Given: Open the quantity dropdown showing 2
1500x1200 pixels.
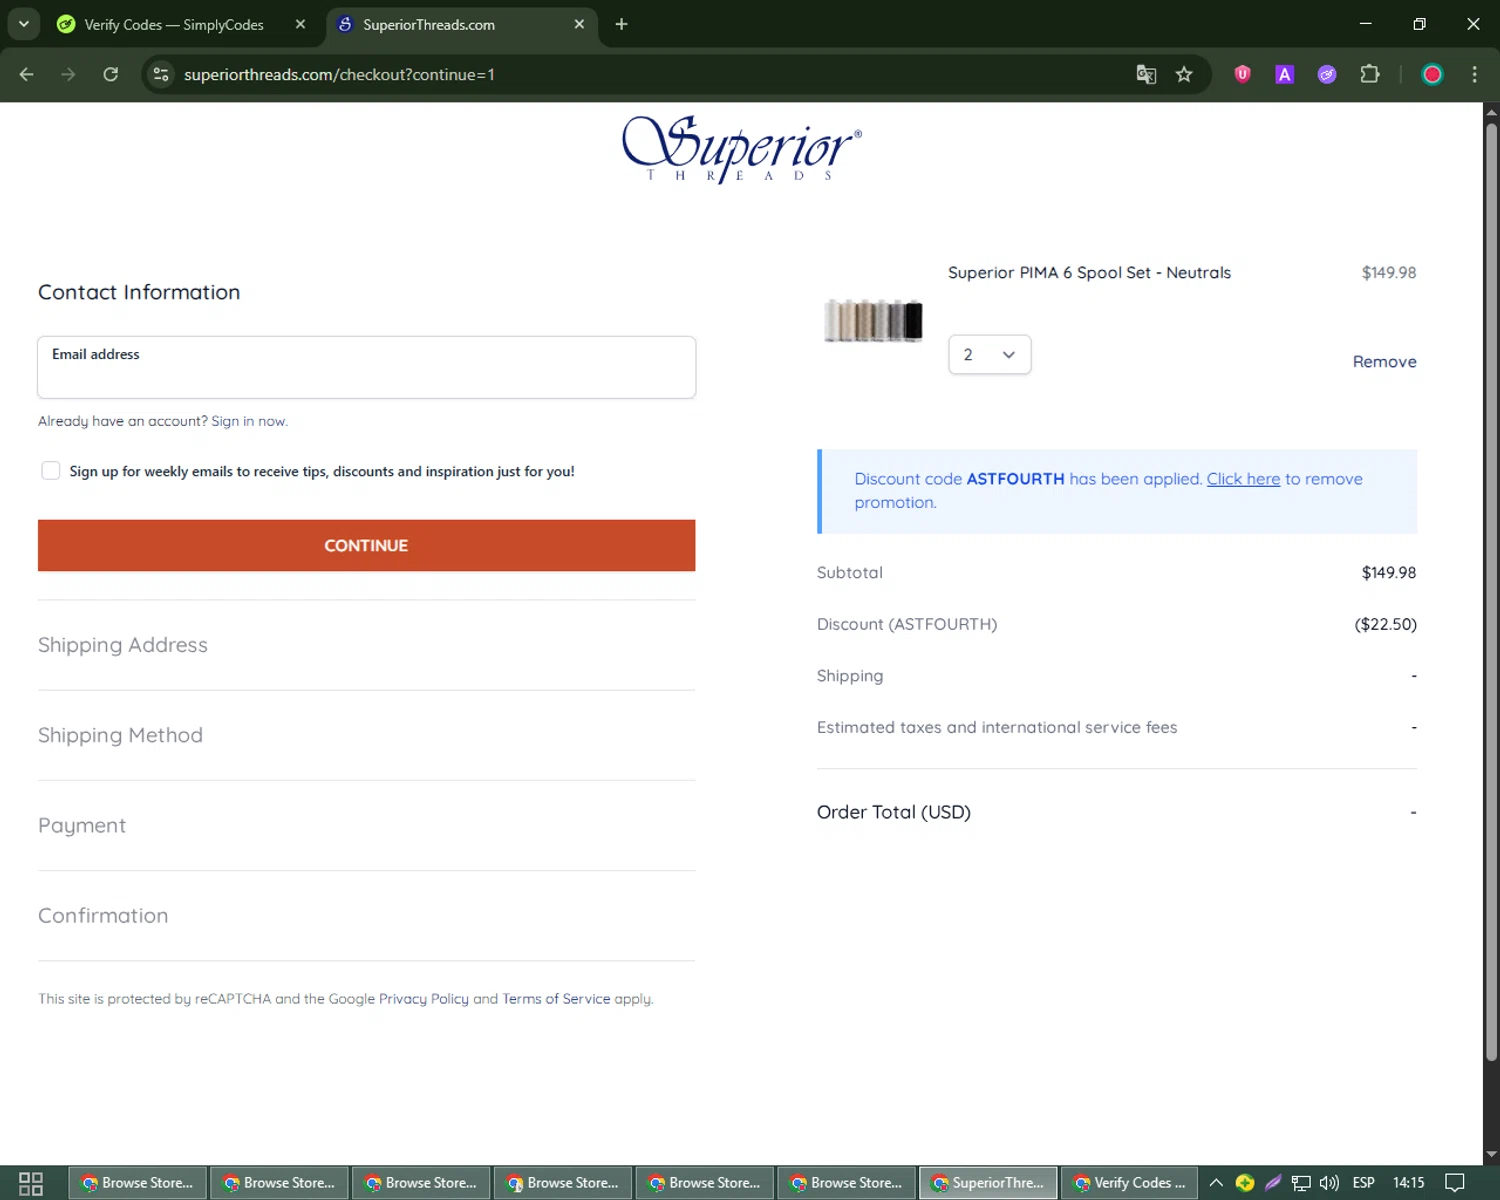Looking at the screenshot, I should click(989, 355).
